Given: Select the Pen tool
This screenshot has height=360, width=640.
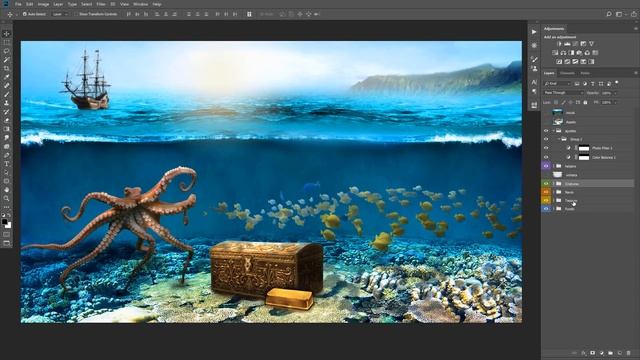Looking at the screenshot, I should [7, 155].
